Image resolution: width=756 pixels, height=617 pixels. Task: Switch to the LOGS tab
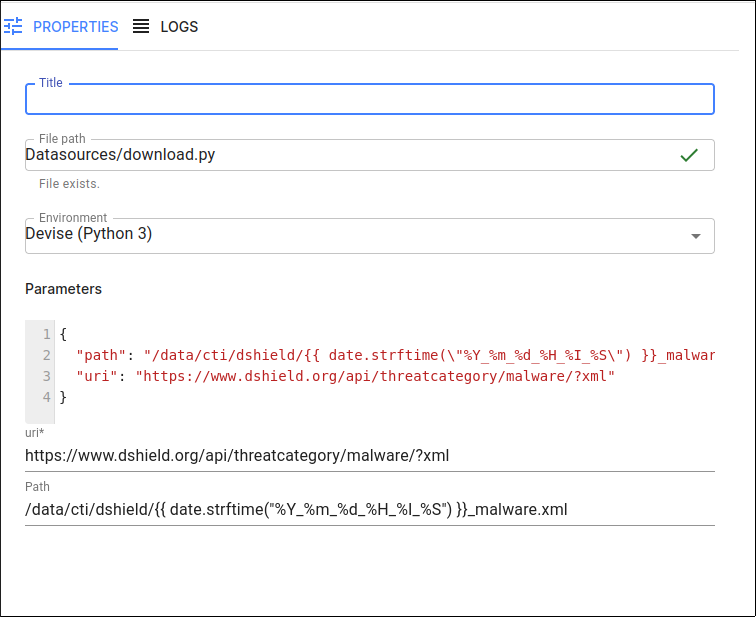coord(165,26)
